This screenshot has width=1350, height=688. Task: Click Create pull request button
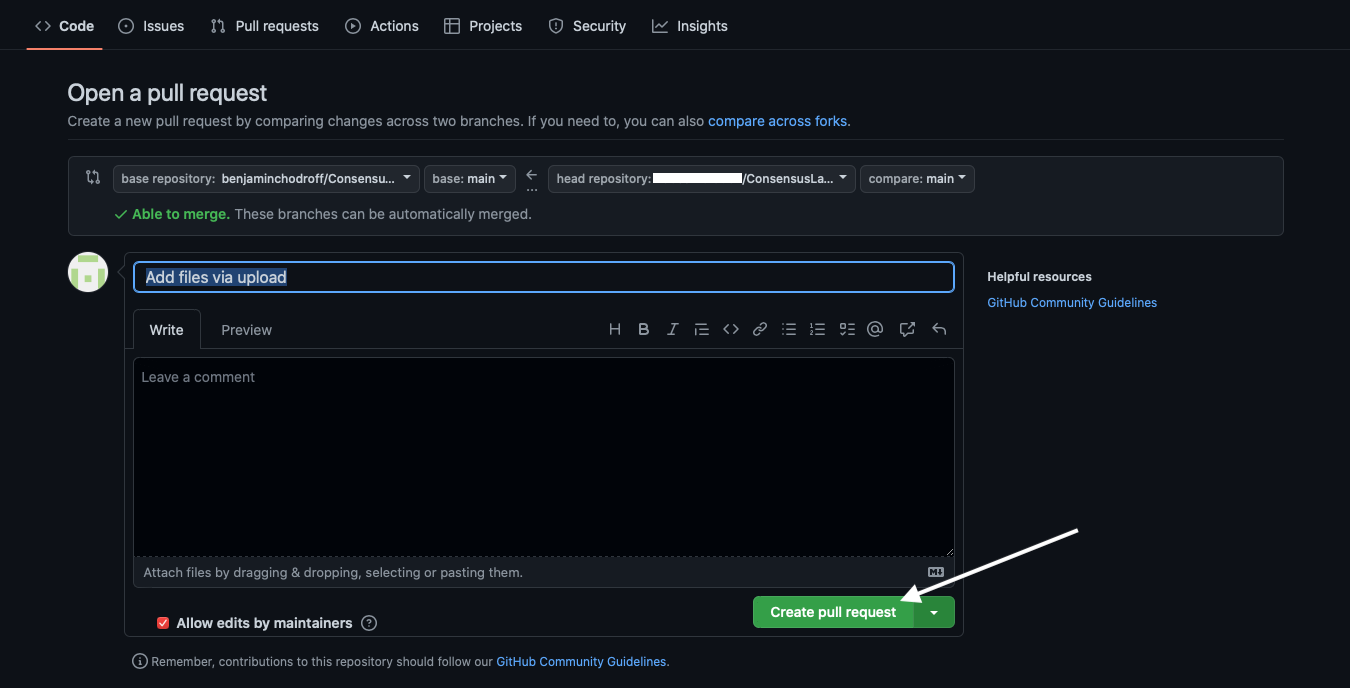coord(833,612)
